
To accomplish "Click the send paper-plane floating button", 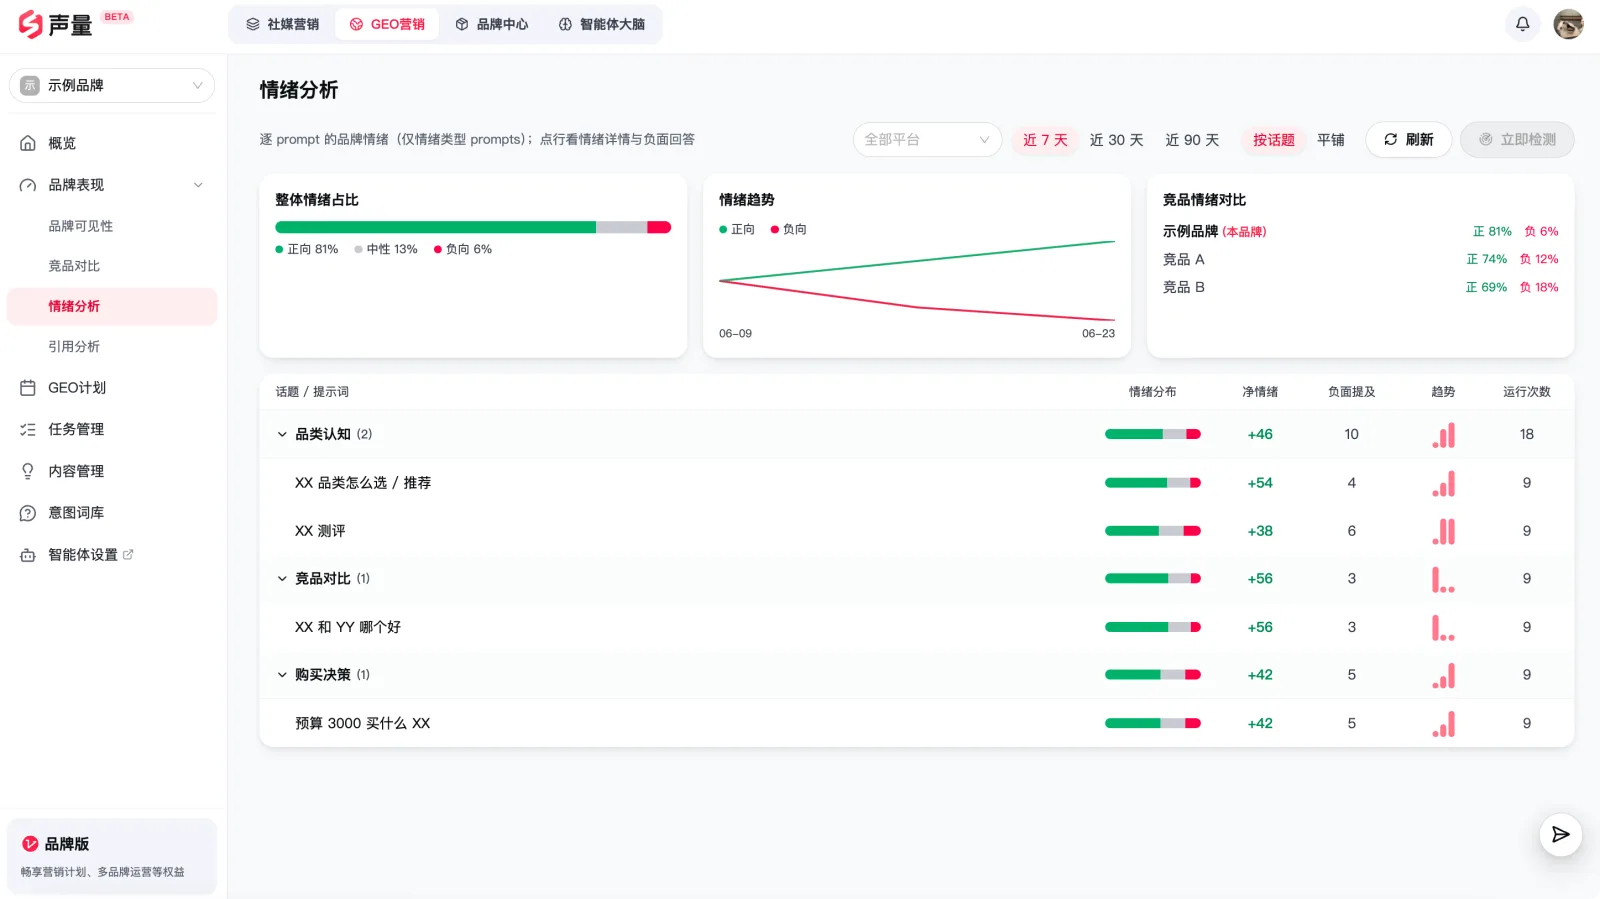I will pos(1560,835).
